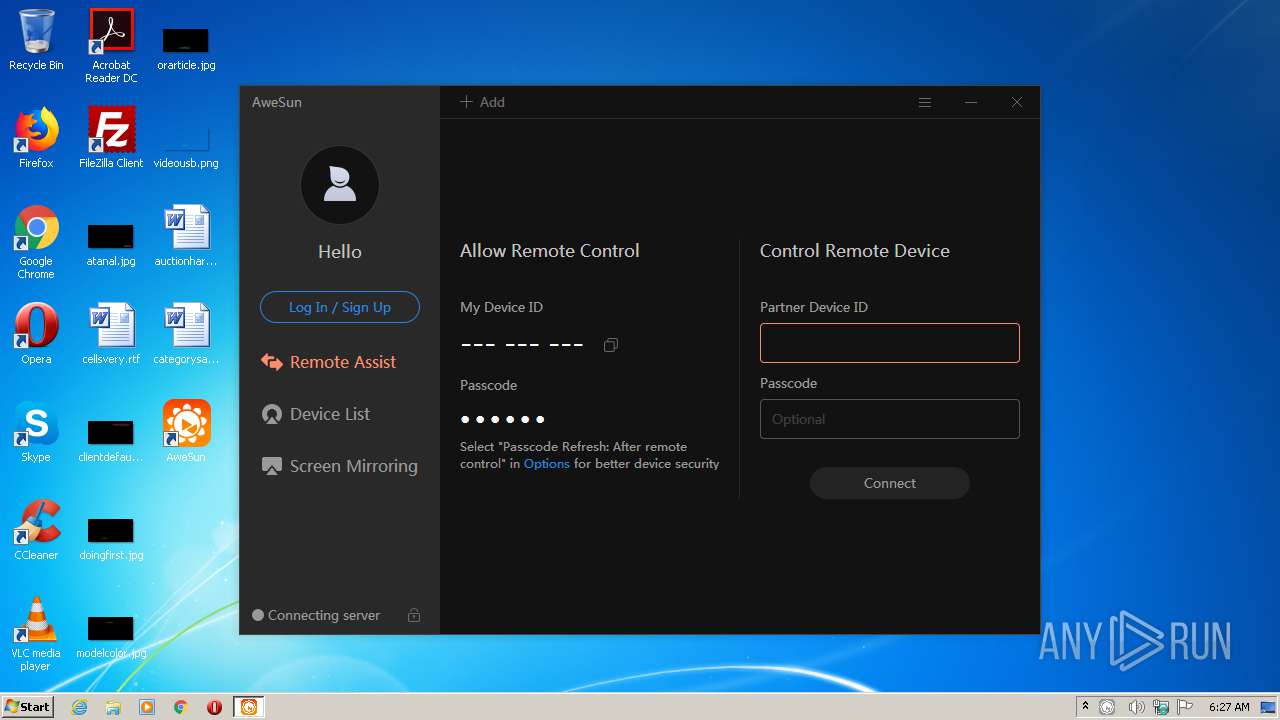Show hidden system tray icons
The height and width of the screenshot is (720, 1280).
[x=1085, y=706]
